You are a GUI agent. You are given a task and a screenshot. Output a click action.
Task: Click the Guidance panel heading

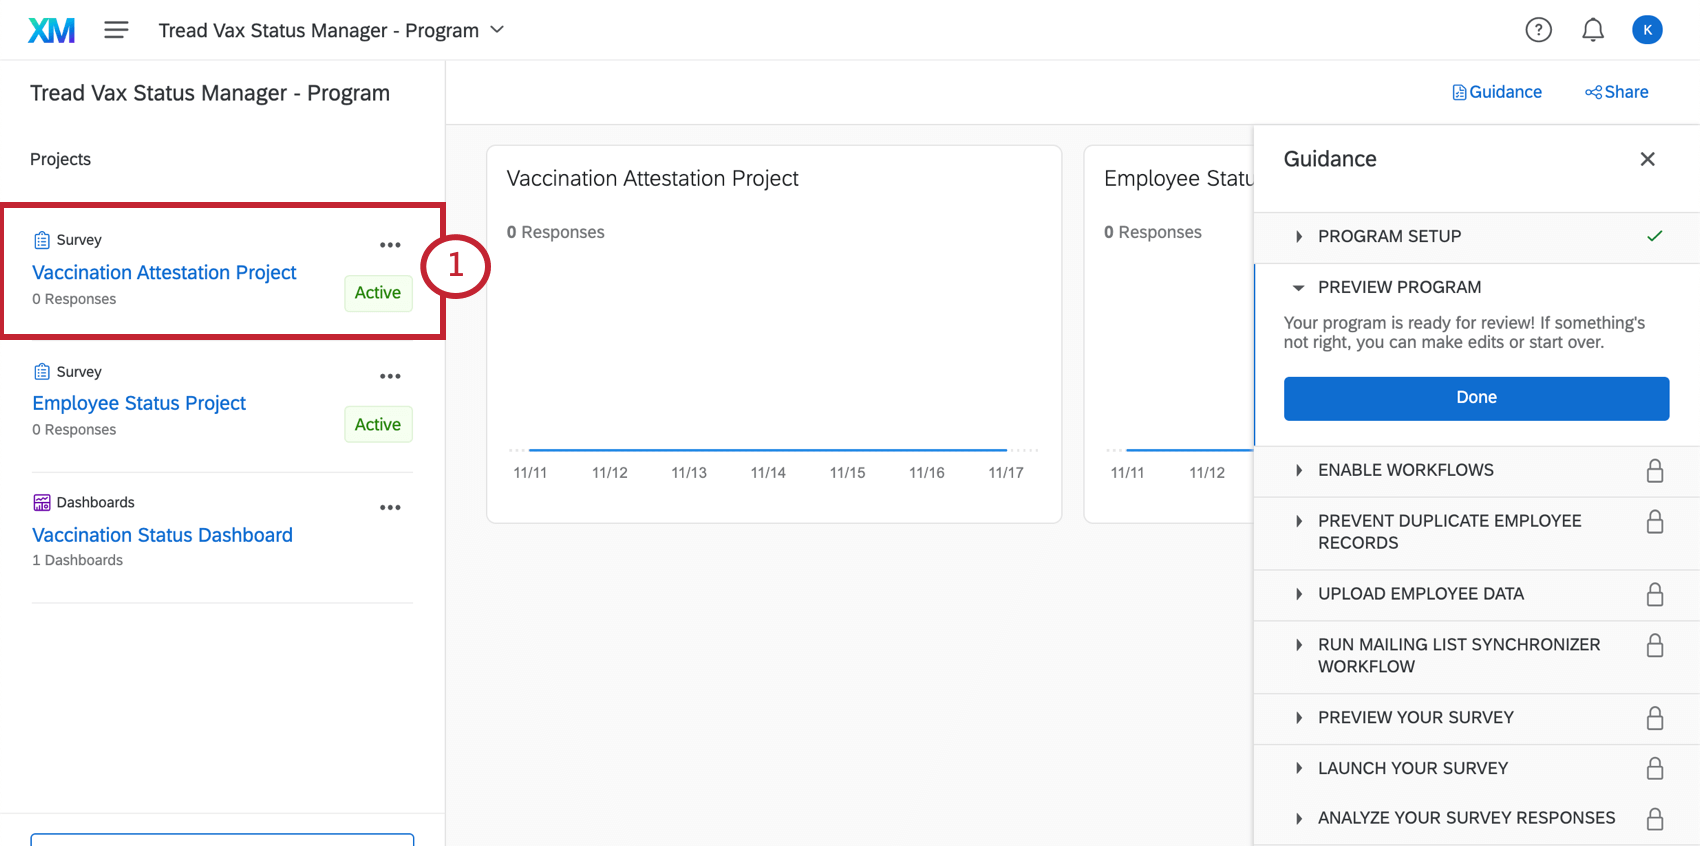(1330, 159)
